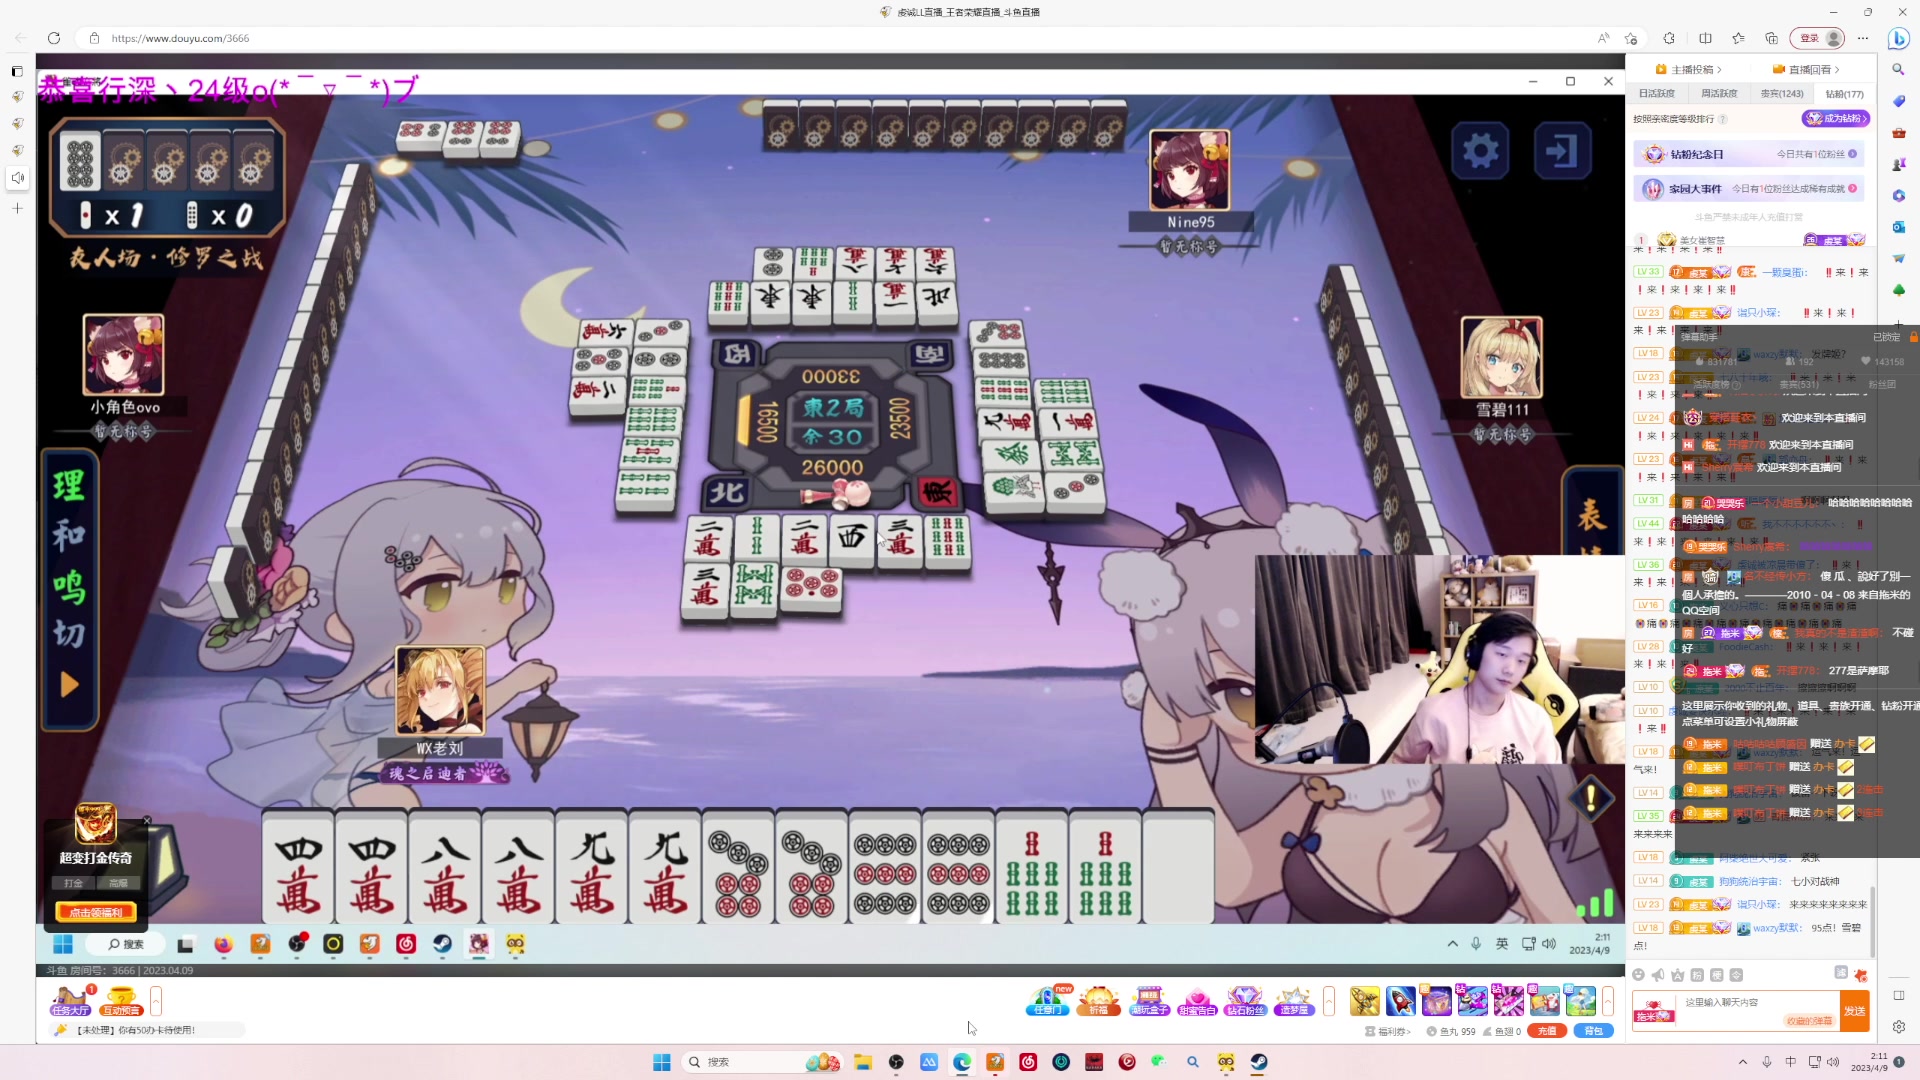1920x1080 pixels.
Task: Click the 成为钻粉 button
Action: tap(1835, 118)
